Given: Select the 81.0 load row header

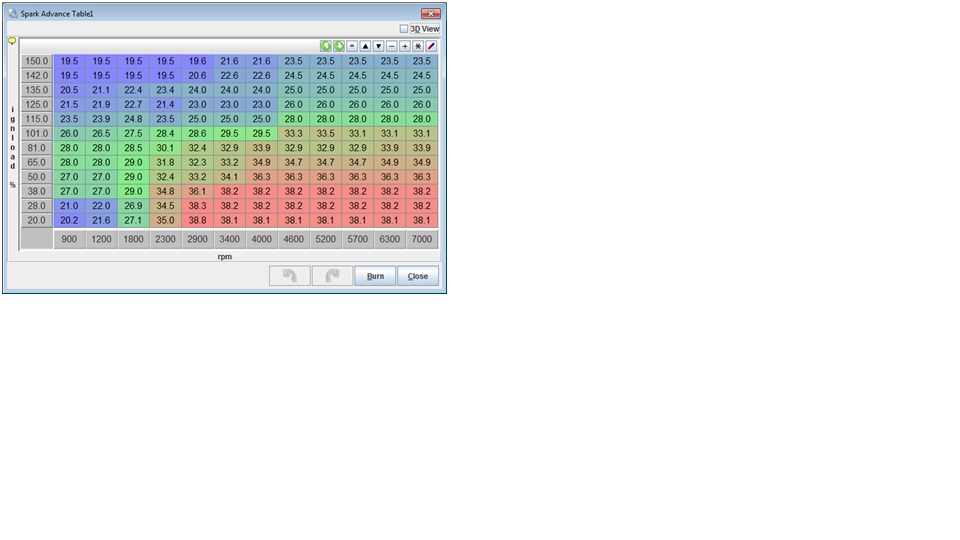Looking at the screenshot, I should point(37,148).
